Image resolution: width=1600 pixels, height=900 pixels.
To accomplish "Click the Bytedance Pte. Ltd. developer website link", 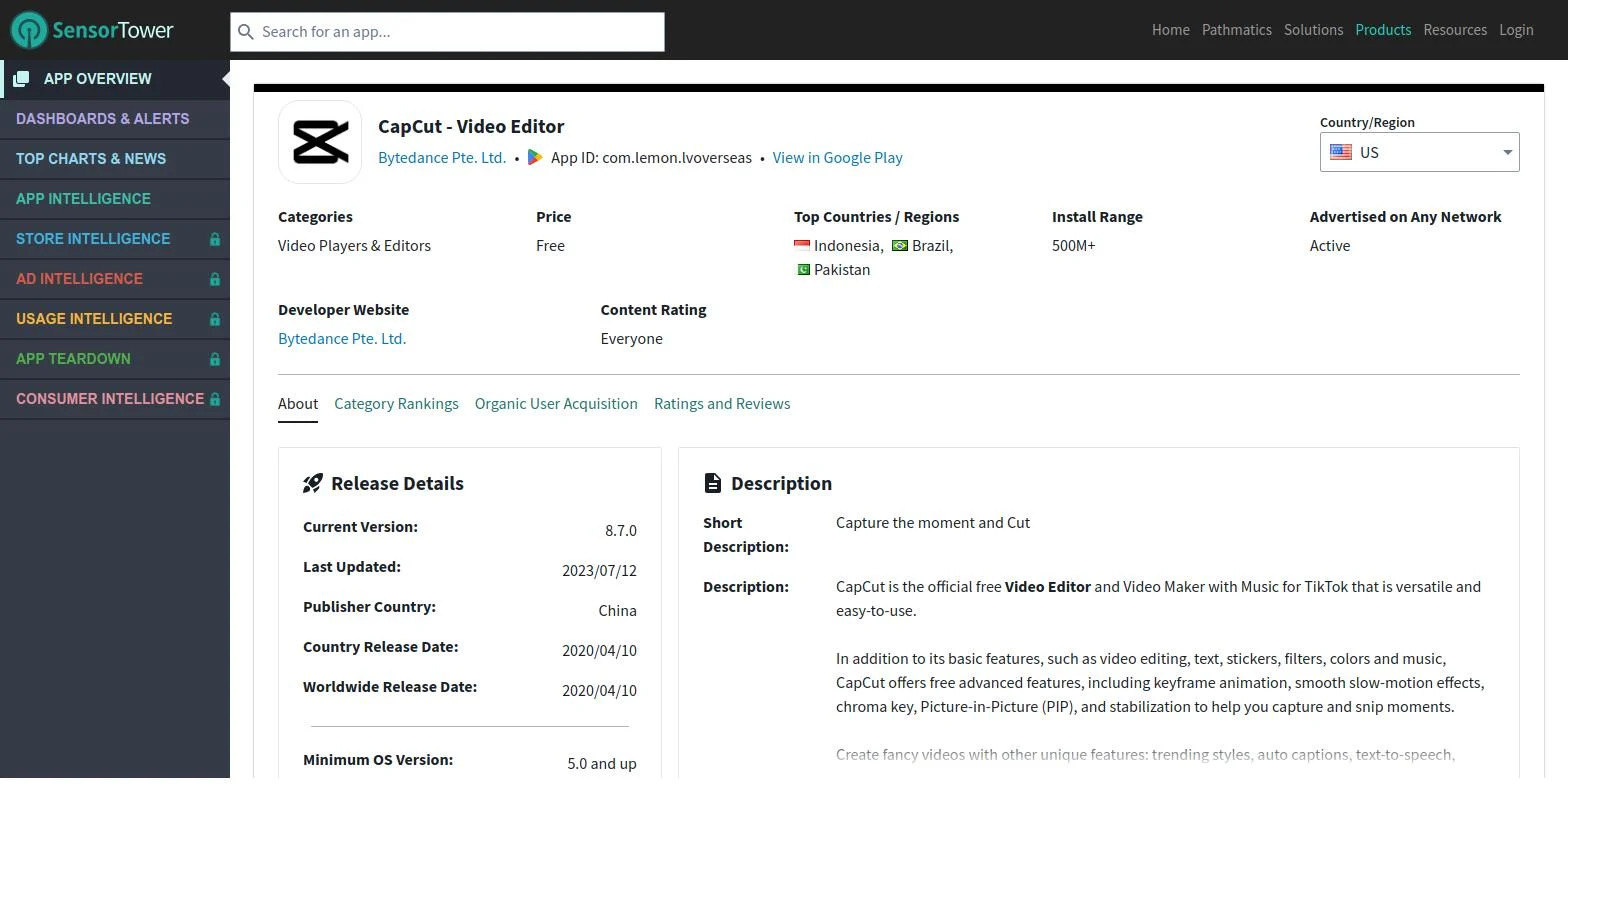I will (342, 339).
